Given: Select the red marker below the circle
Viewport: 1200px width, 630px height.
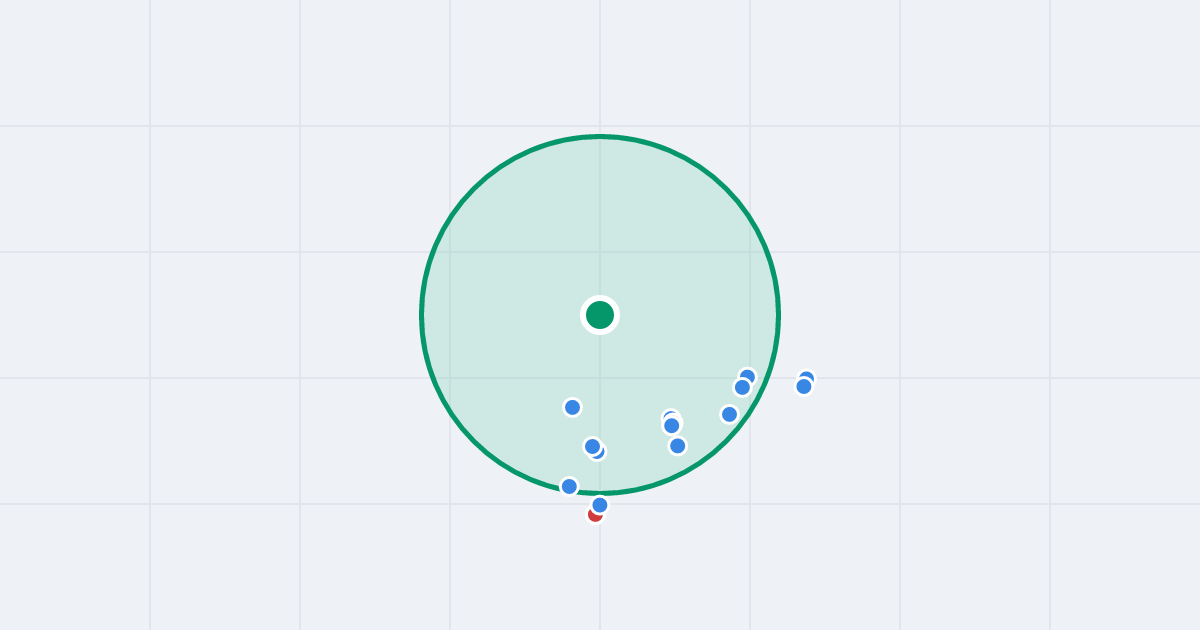Looking at the screenshot, I should [595, 515].
